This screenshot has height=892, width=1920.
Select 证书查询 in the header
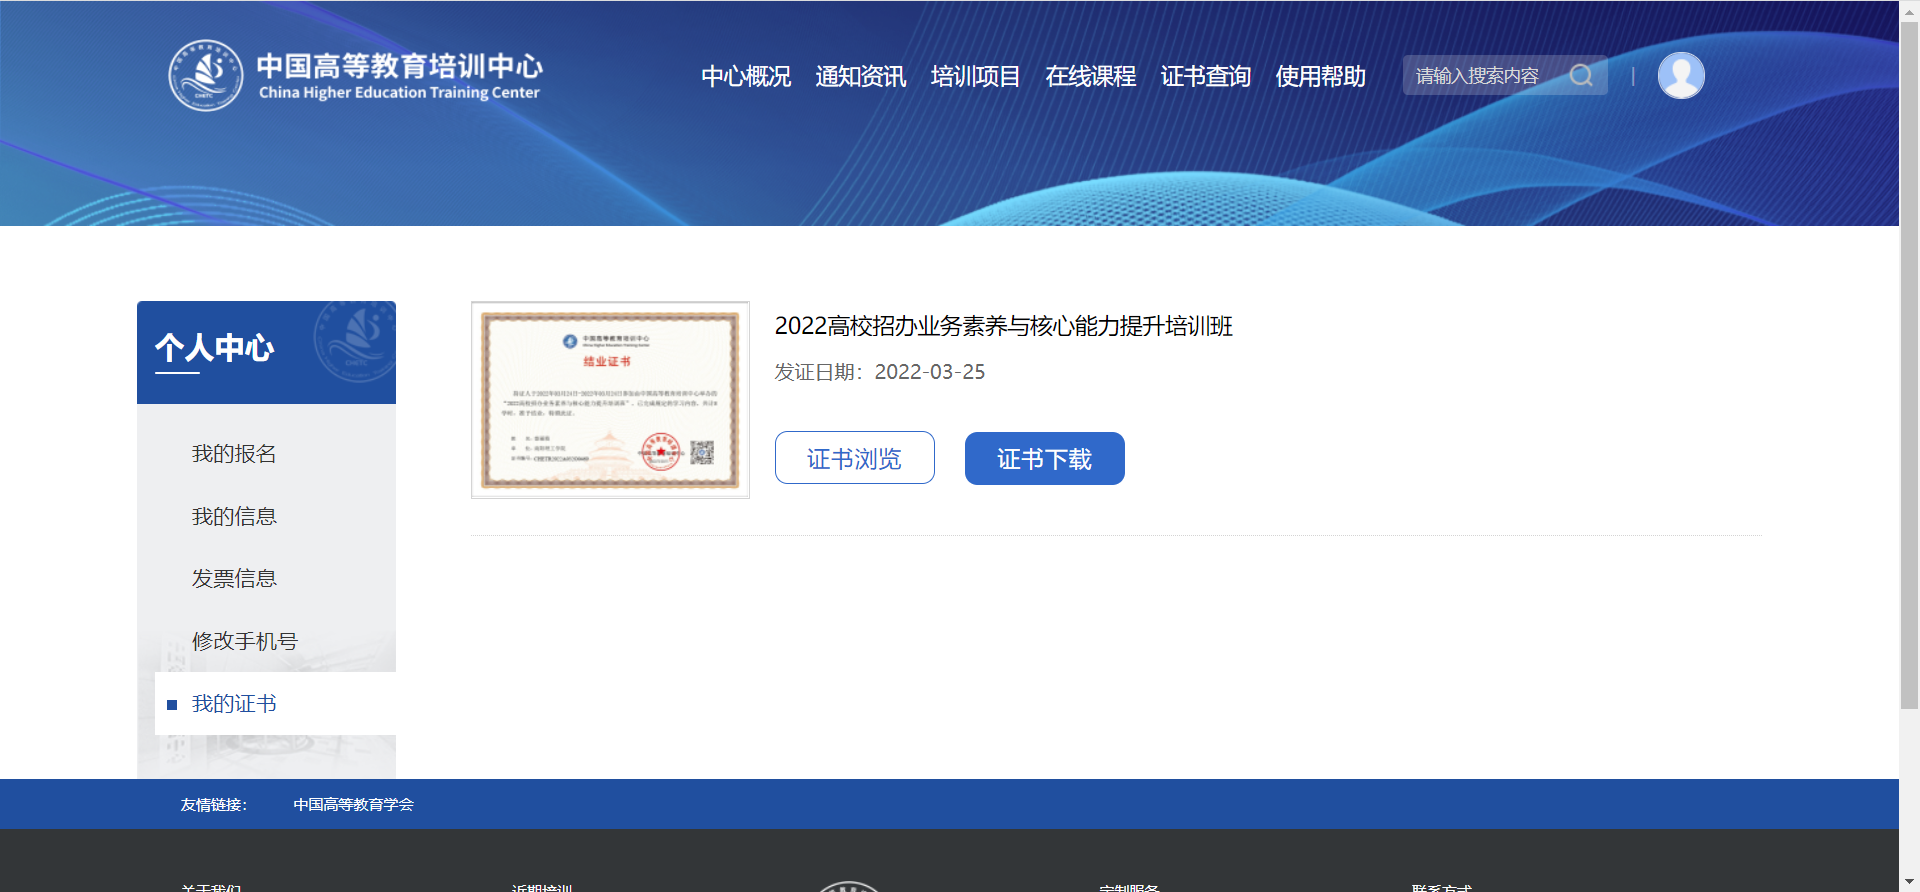(x=1205, y=77)
